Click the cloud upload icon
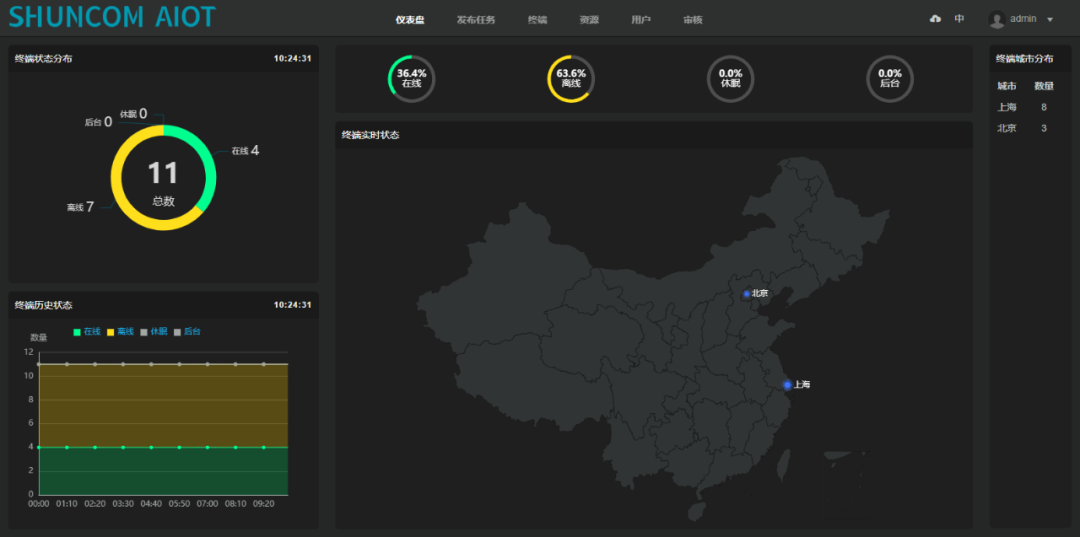The height and width of the screenshot is (537, 1080). click(x=935, y=19)
